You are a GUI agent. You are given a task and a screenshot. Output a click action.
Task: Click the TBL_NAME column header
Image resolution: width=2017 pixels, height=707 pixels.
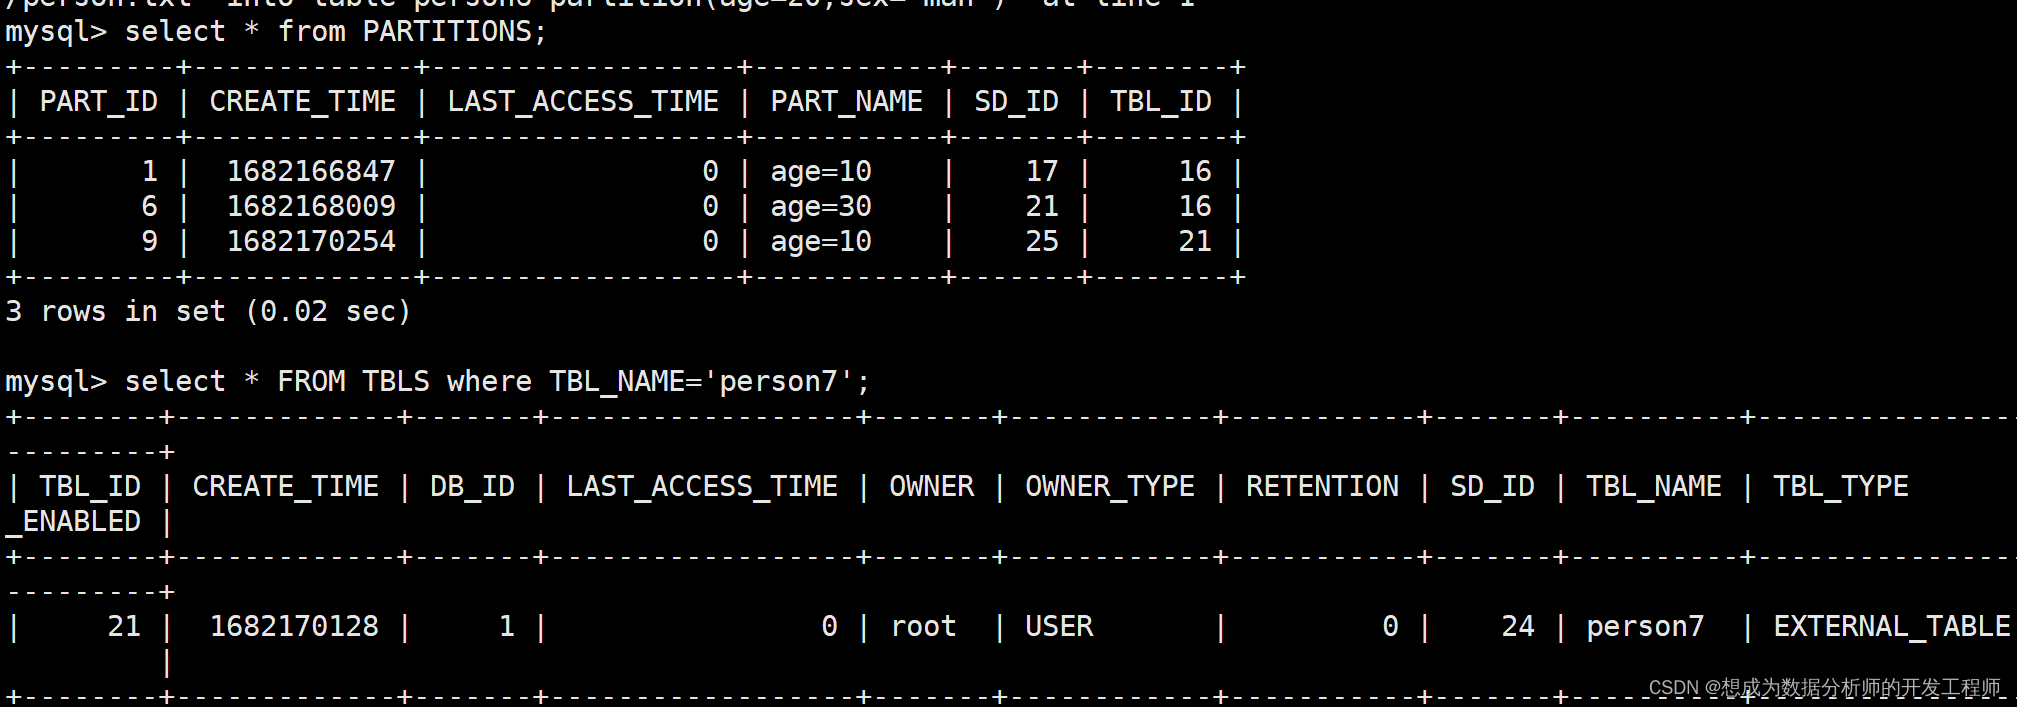[1654, 487]
